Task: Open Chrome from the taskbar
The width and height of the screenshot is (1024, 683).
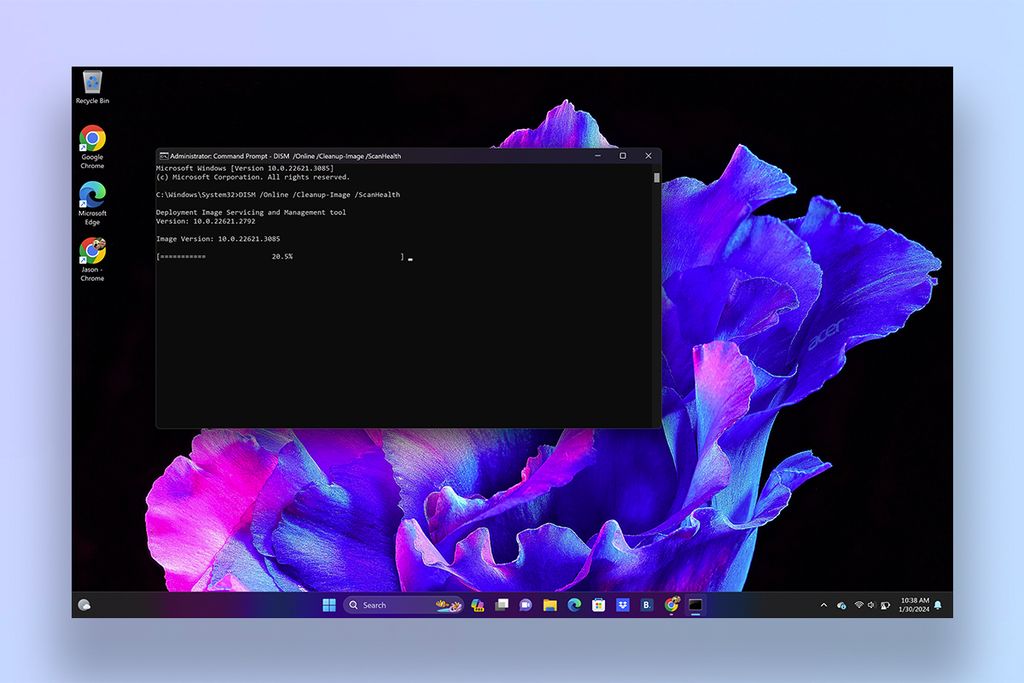Action: (x=672, y=605)
